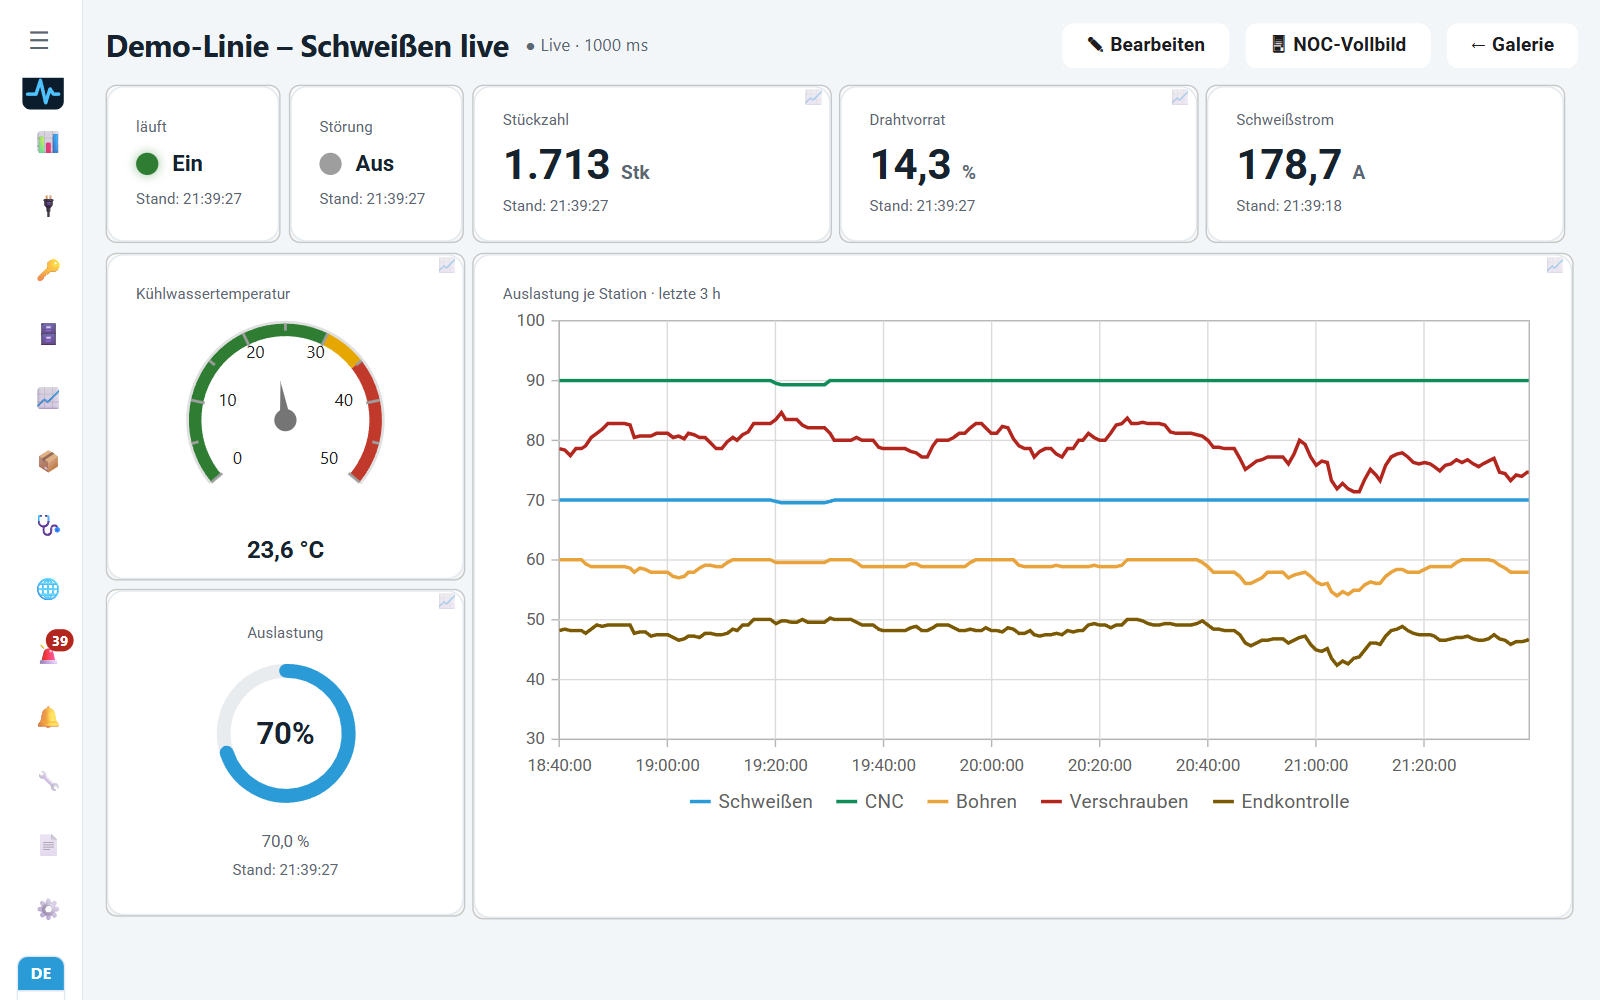The height and width of the screenshot is (1000, 1600).
Task: Open the key icon in sidebar
Action: [48, 270]
